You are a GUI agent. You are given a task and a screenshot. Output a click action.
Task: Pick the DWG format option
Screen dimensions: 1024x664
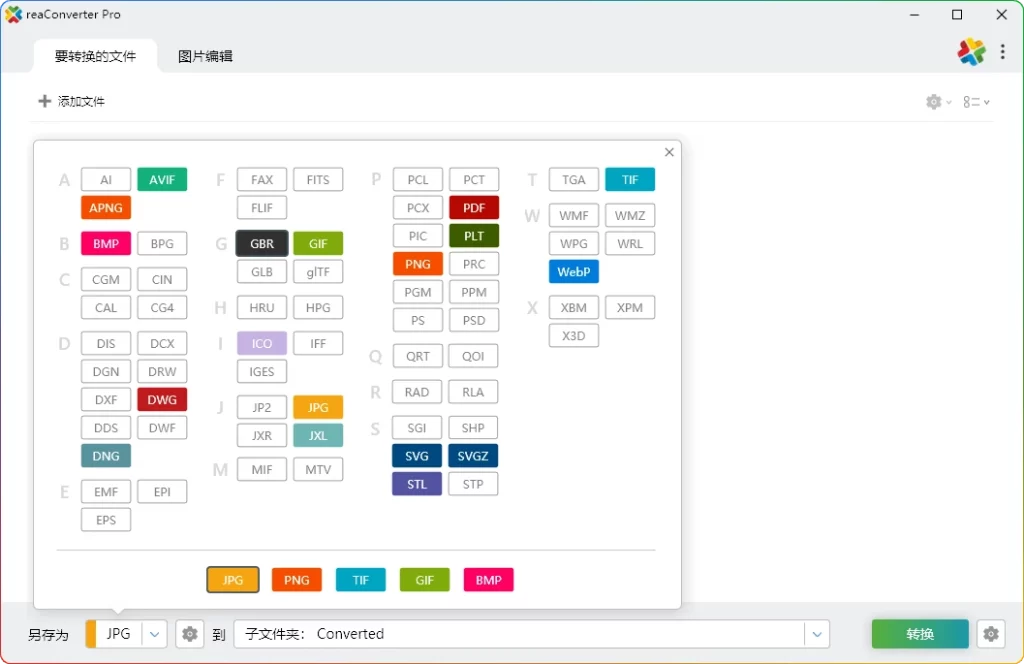(162, 399)
